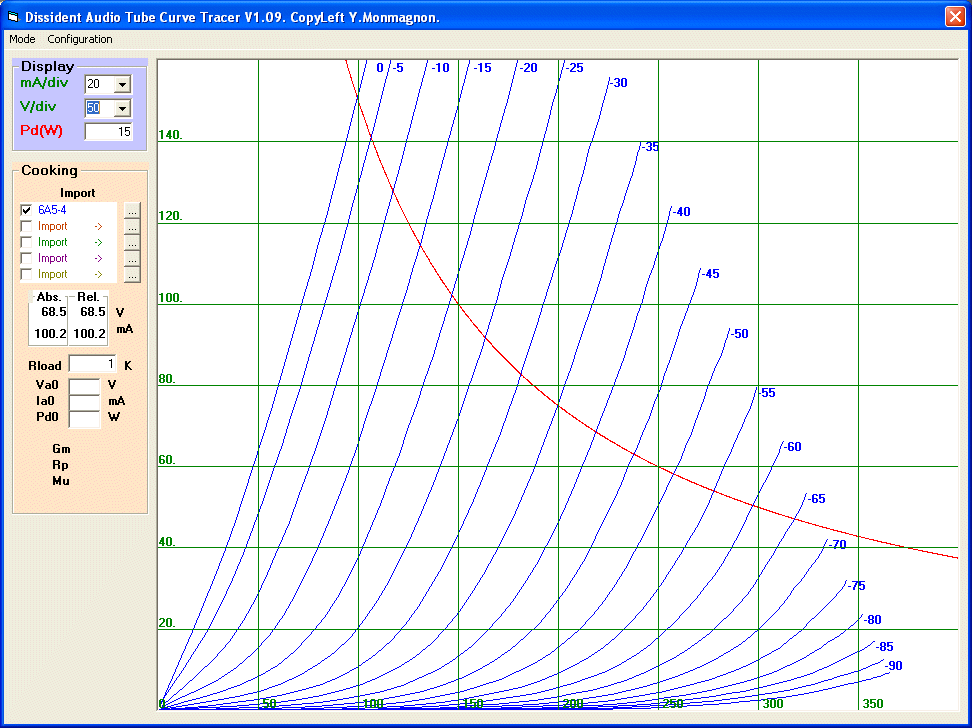Click the -80 curve label

coord(873,620)
